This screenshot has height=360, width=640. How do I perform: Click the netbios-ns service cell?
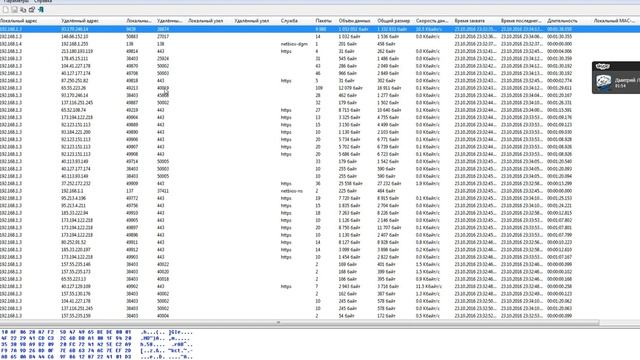point(291,191)
